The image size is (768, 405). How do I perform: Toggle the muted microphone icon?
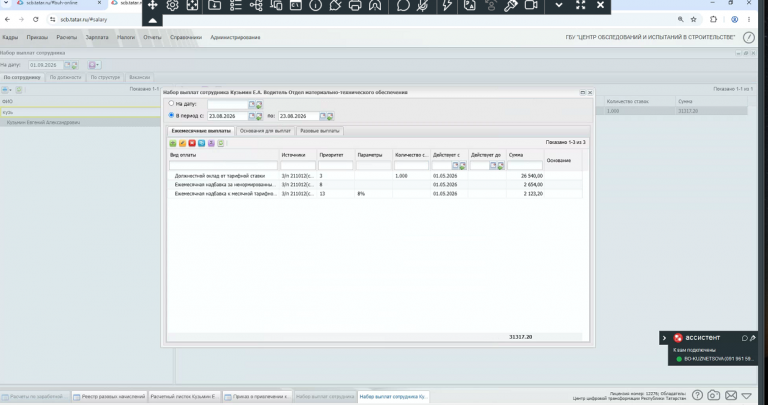click(423, 6)
